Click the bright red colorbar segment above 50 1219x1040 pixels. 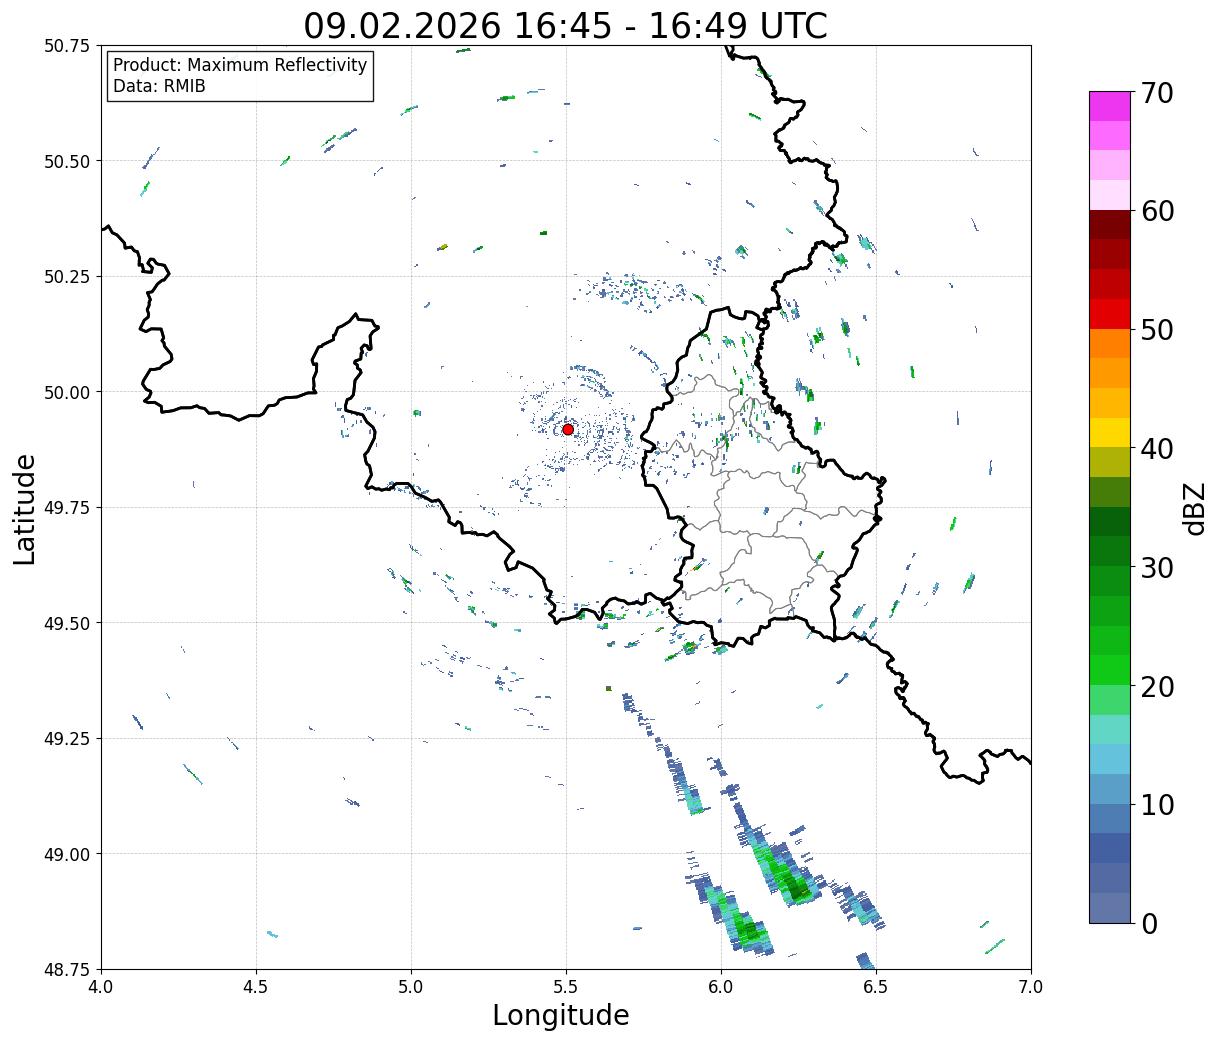[x=1110, y=314]
